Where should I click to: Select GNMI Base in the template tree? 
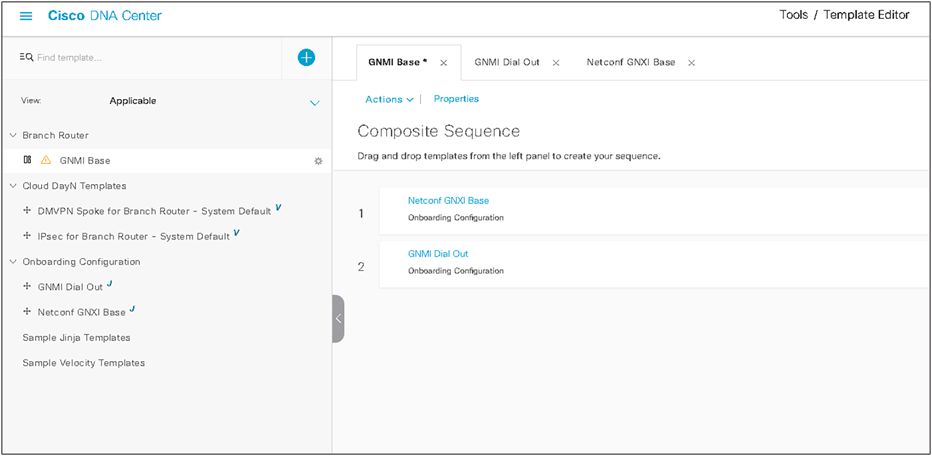pos(85,161)
